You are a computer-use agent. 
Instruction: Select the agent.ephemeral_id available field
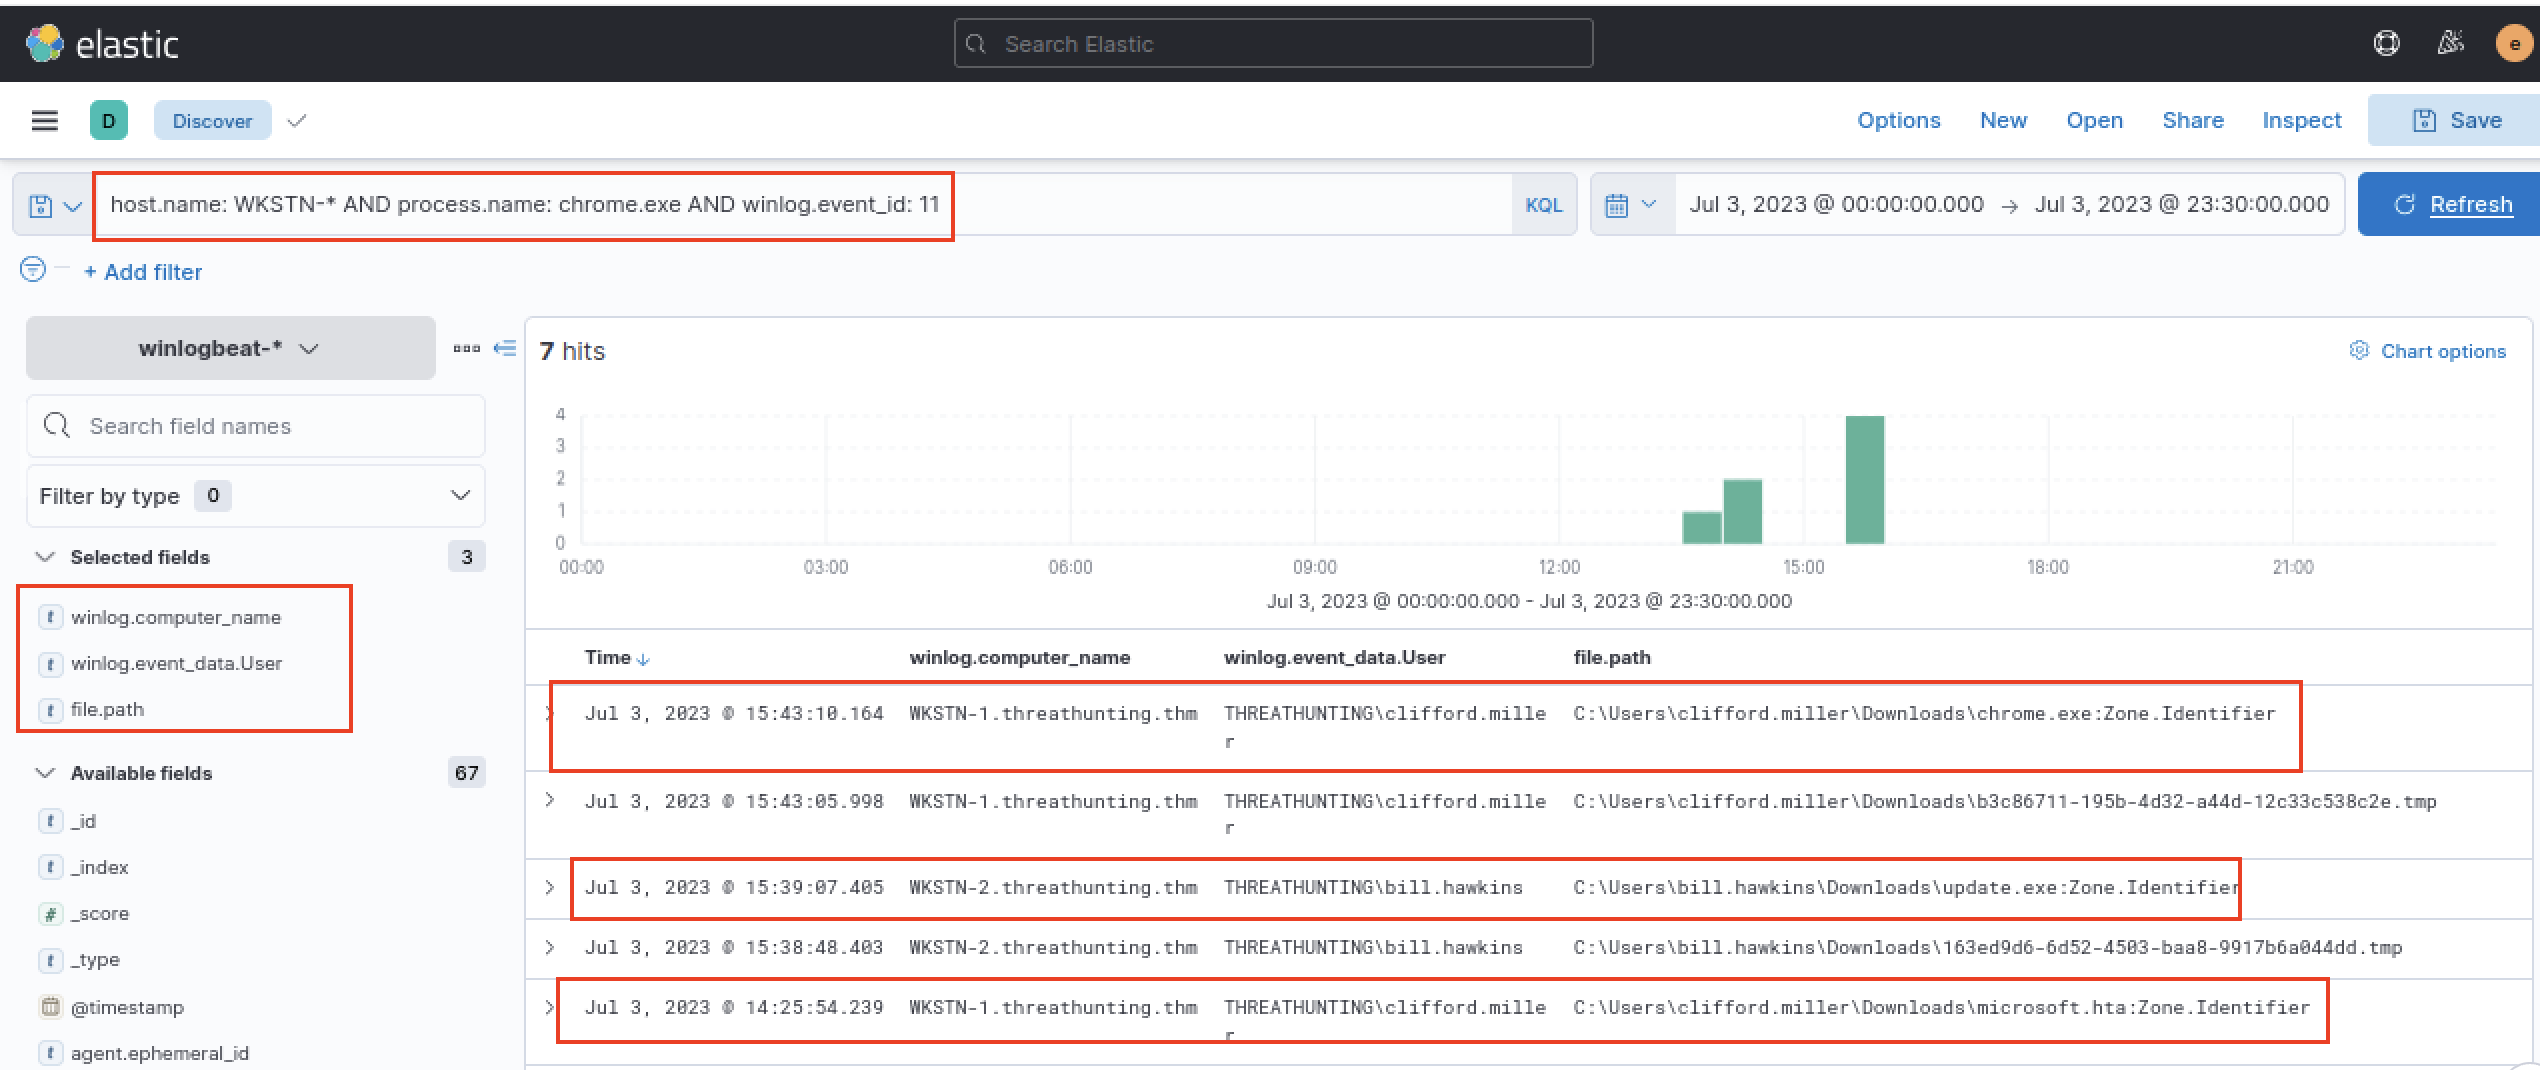pos(160,1053)
